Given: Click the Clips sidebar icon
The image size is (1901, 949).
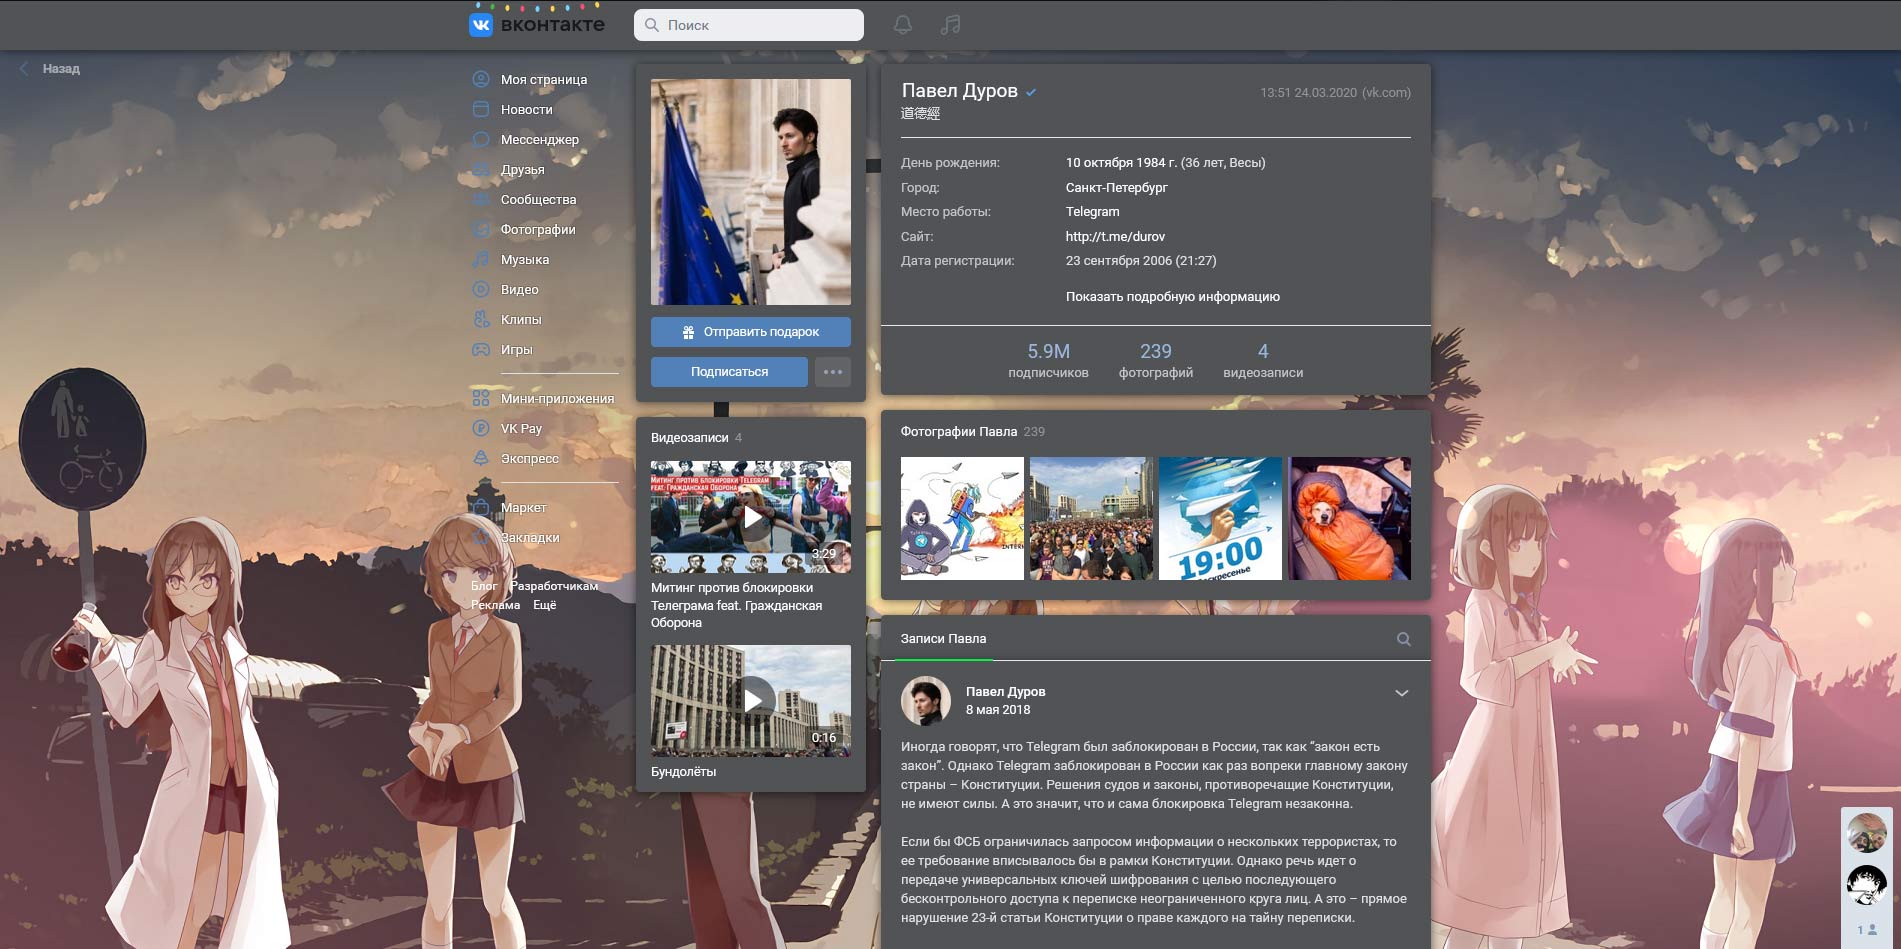Looking at the screenshot, I should tap(481, 319).
